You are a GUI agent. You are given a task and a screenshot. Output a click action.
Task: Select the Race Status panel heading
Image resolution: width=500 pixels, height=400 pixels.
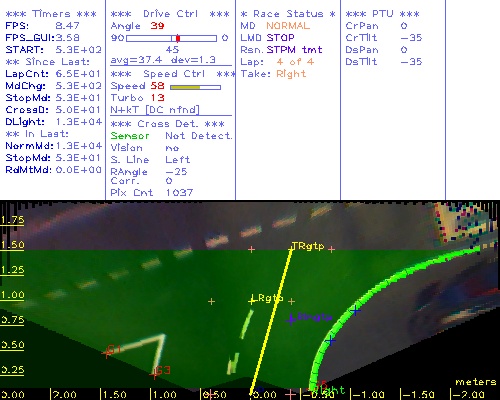point(288,14)
